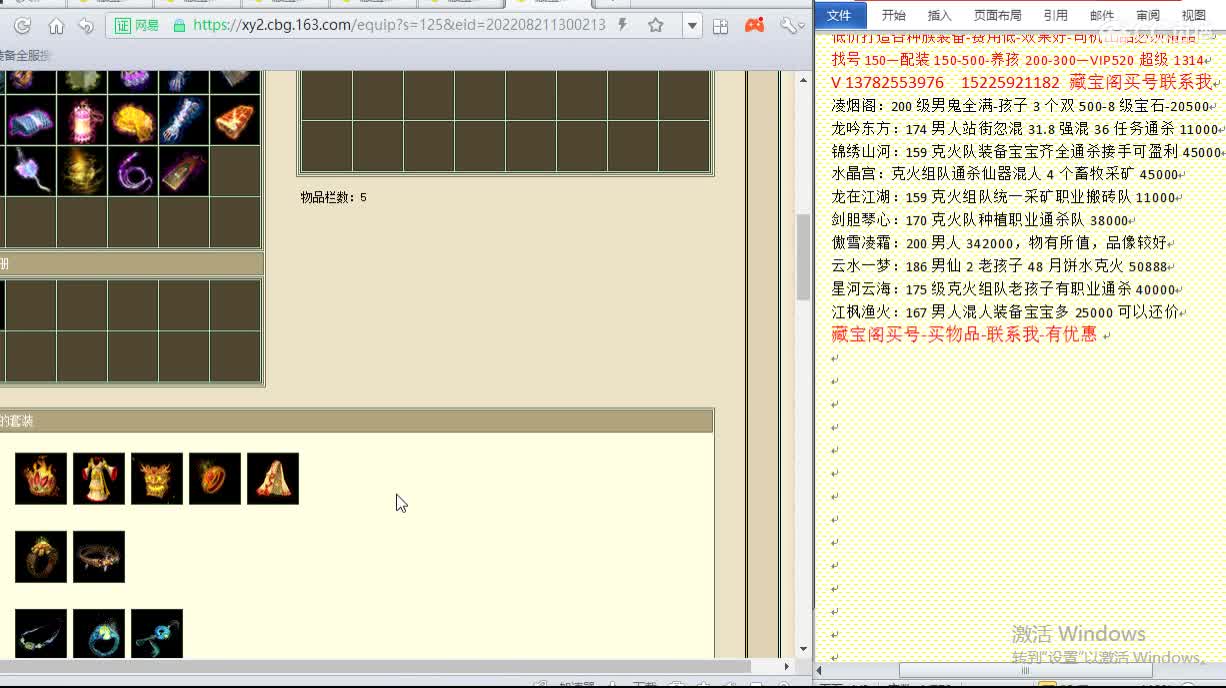Switch to the 审阅 ribbon tab

click(1148, 15)
